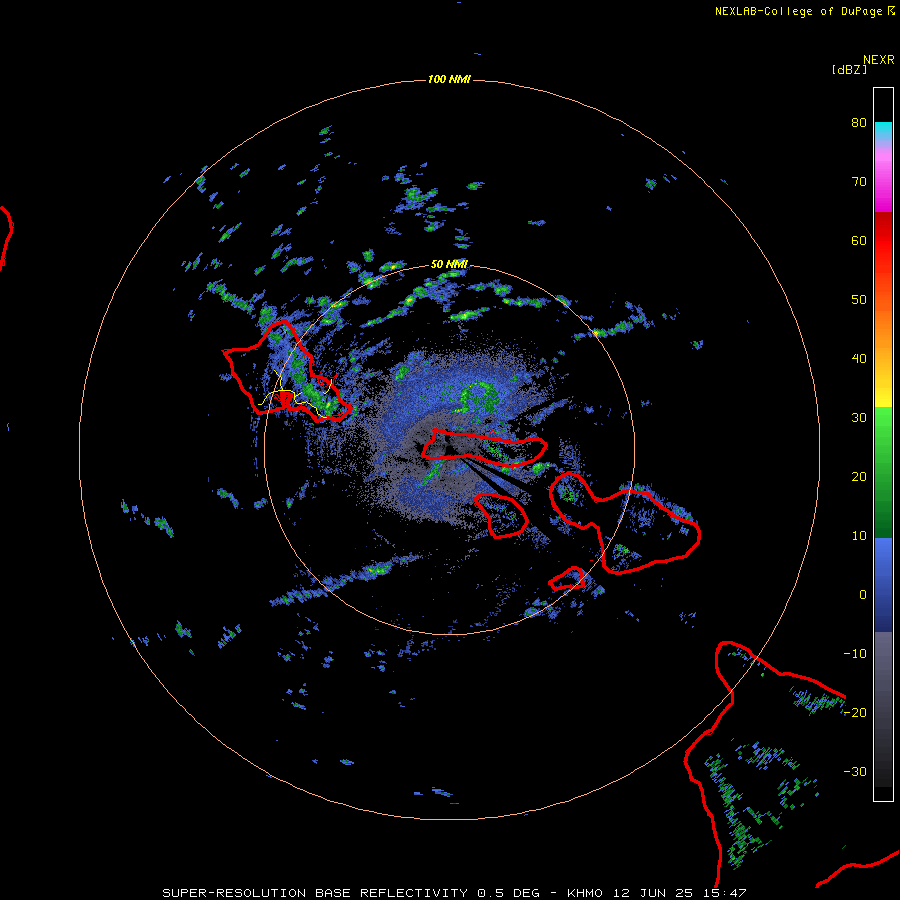Click the 50 NMI range ring label
900x900 pixels.
click(x=449, y=264)
